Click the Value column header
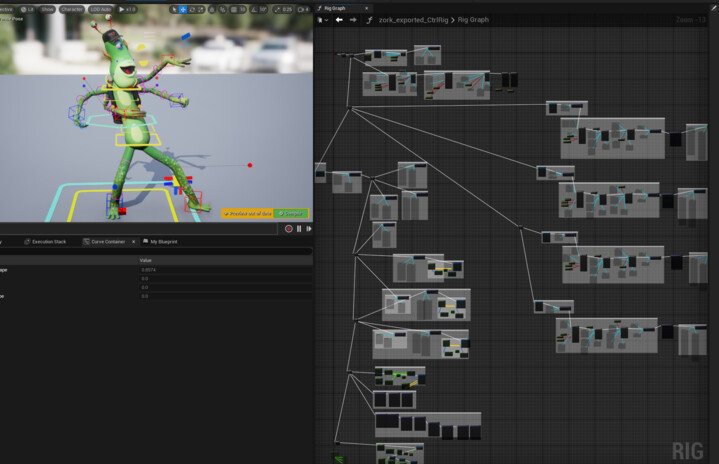 145,260
